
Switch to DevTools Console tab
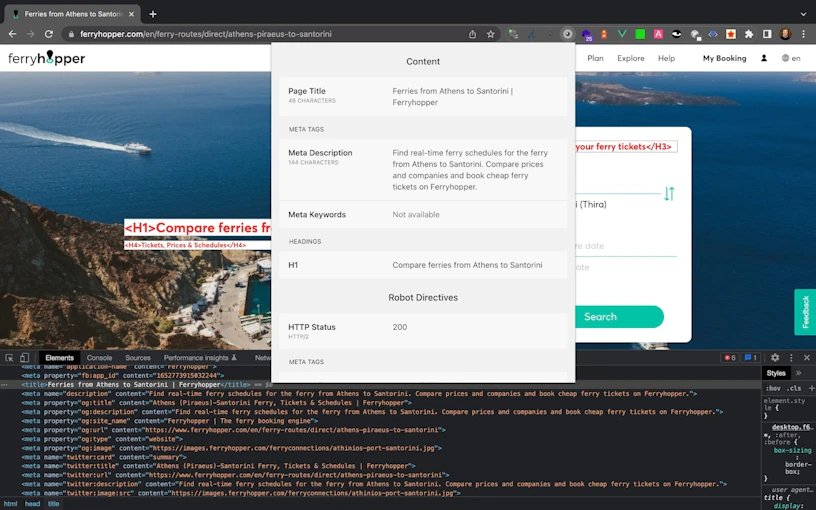coord(99,358)
